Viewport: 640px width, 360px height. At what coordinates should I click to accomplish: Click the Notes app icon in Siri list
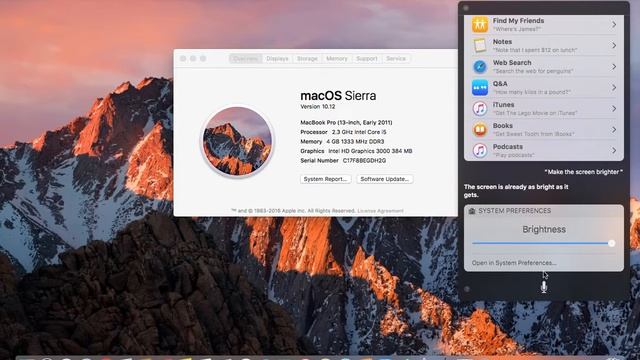pyautogui.click(x=480, y=45)
